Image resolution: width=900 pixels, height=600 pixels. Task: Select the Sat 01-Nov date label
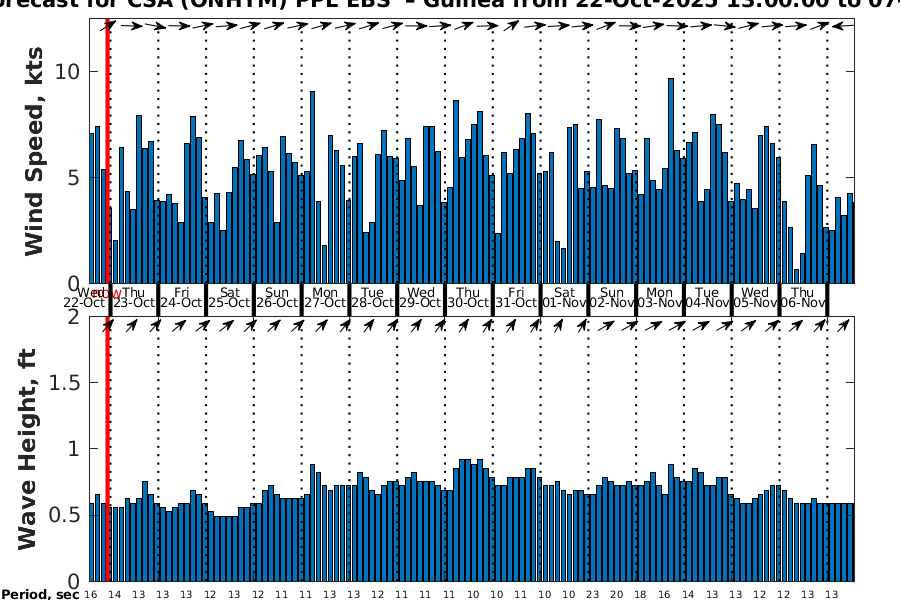[x=564, y=298]
